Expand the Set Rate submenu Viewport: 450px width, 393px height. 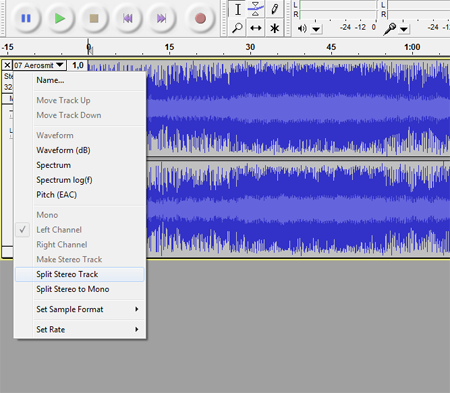click(80, 329)
